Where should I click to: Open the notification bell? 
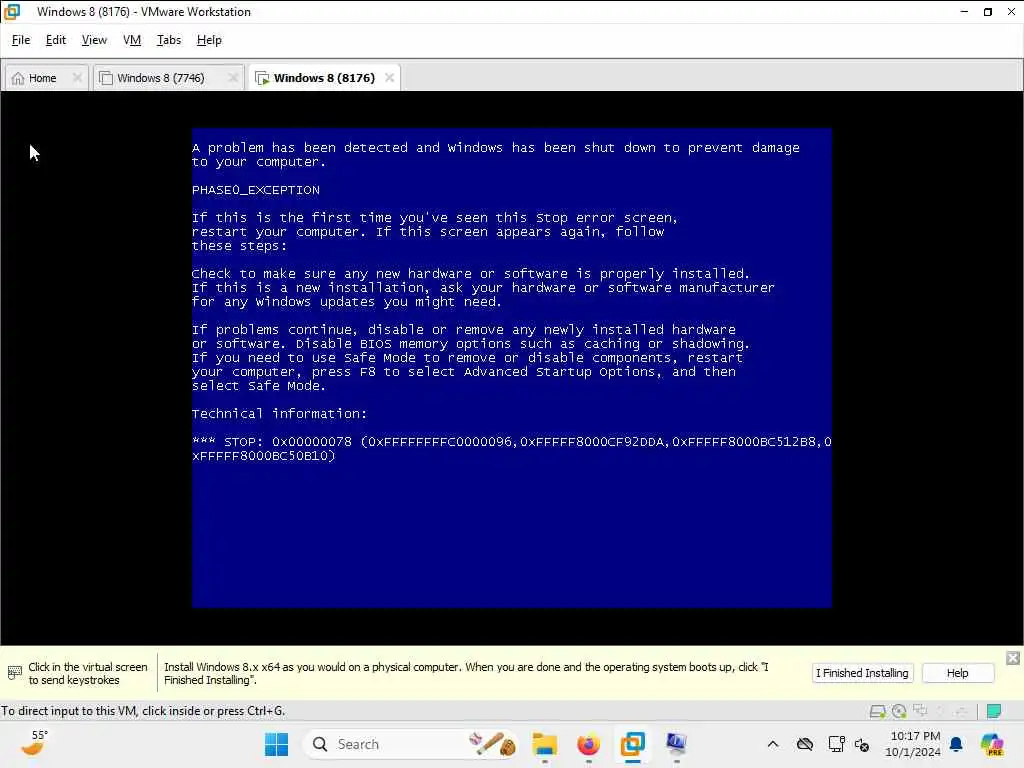956,744
